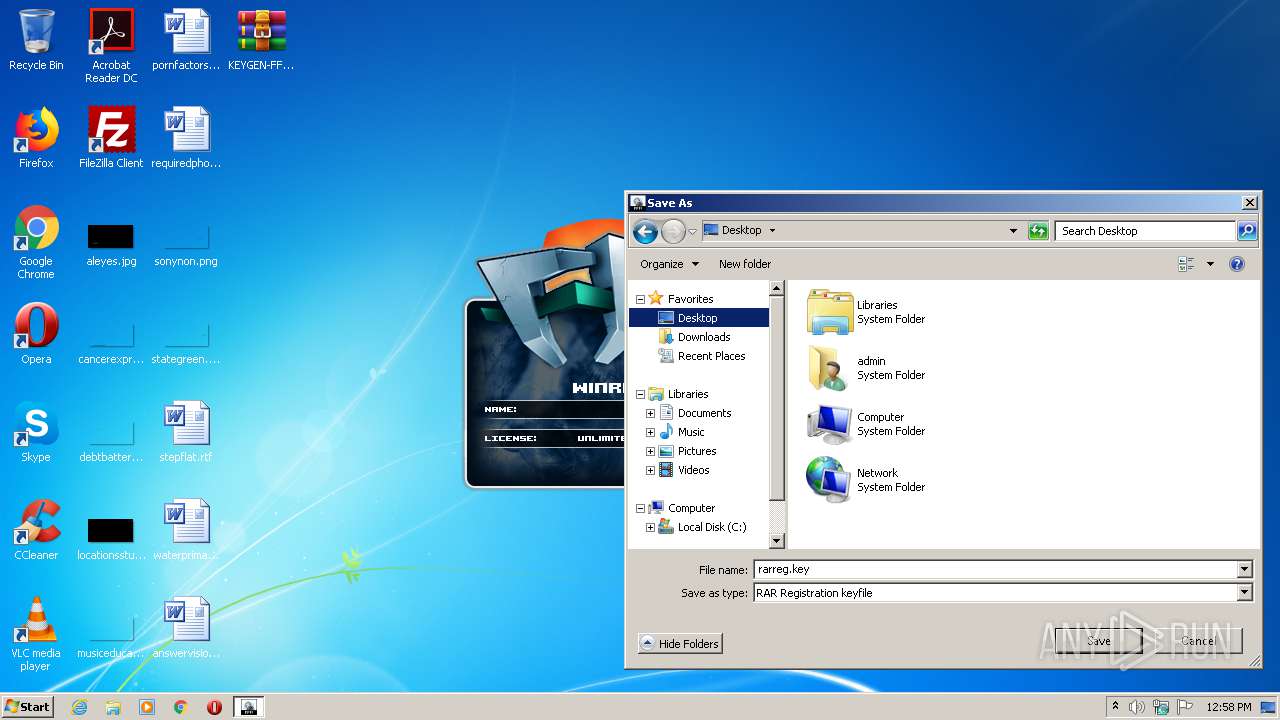
Task: Open the Windows Start button
Action: [27, 707]
